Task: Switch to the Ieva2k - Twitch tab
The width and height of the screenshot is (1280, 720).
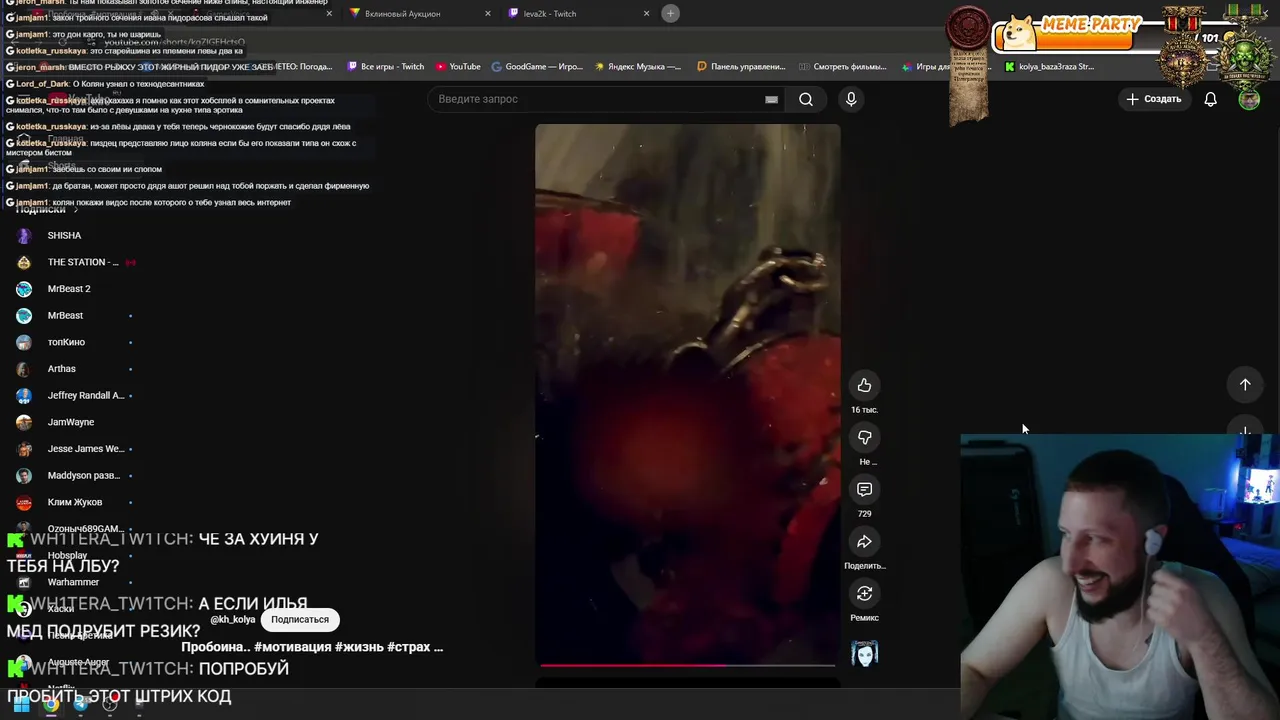Action: [550, 14]
